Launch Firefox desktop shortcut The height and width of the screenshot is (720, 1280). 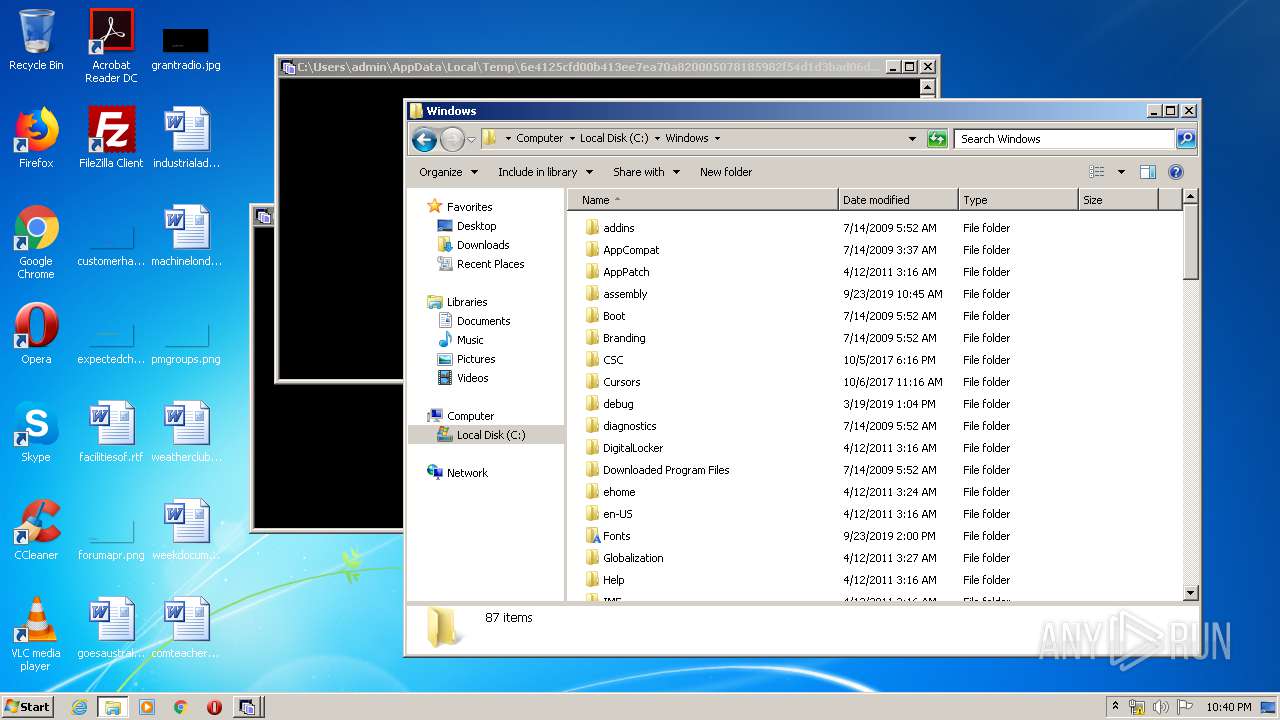click(x=36, y=138)
